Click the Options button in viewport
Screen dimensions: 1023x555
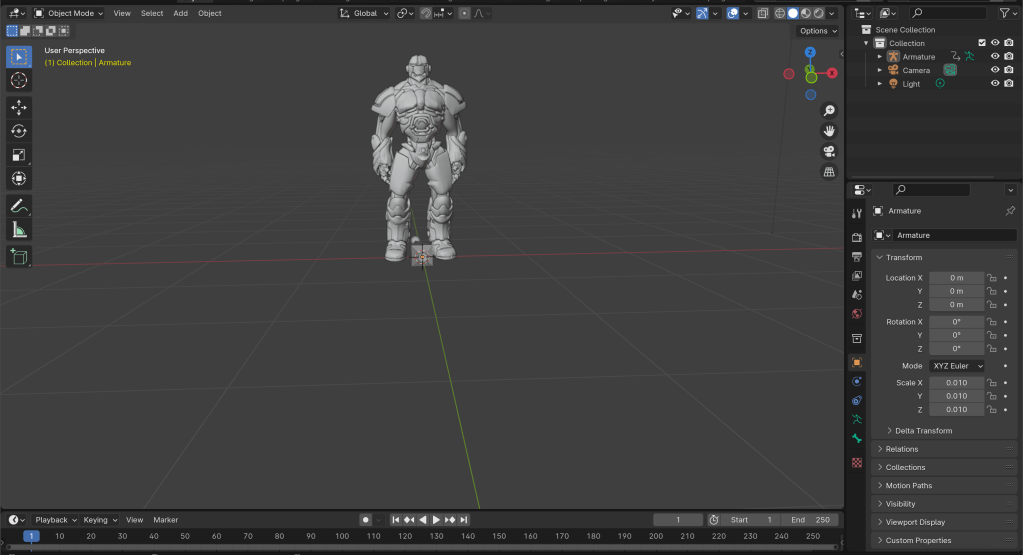click(817, 31)
